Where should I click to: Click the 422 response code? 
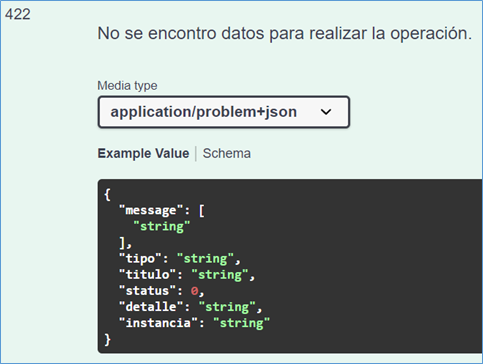(18, 14)
